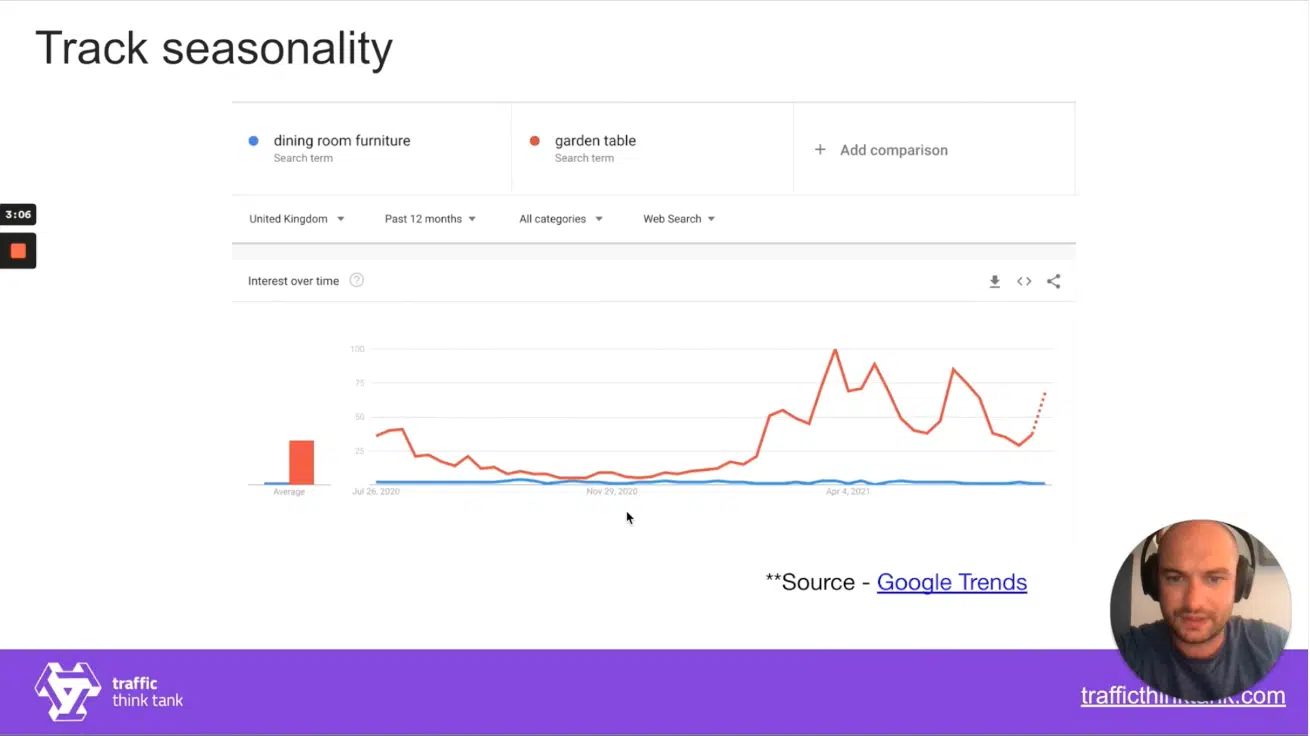This screenshot has width=1310, height=736.
Task: Open the United Kingdom region dropdown
Action: (296, 219)
